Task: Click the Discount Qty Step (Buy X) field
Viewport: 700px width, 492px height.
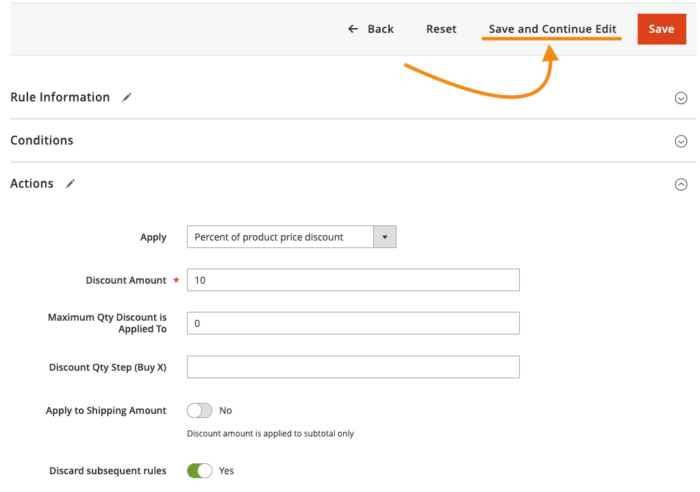Action: coord(353,367)
